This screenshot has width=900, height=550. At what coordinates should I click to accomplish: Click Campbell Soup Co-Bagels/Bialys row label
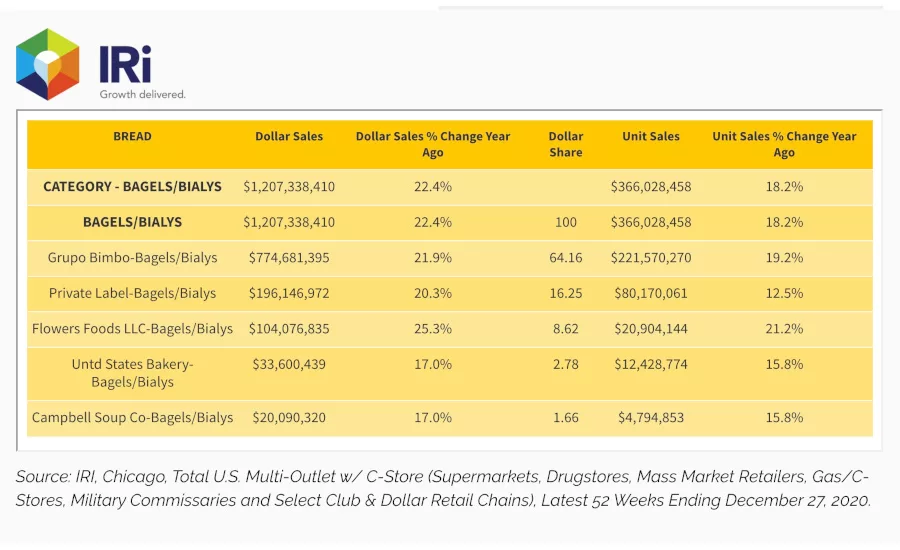tap(133, 417)
